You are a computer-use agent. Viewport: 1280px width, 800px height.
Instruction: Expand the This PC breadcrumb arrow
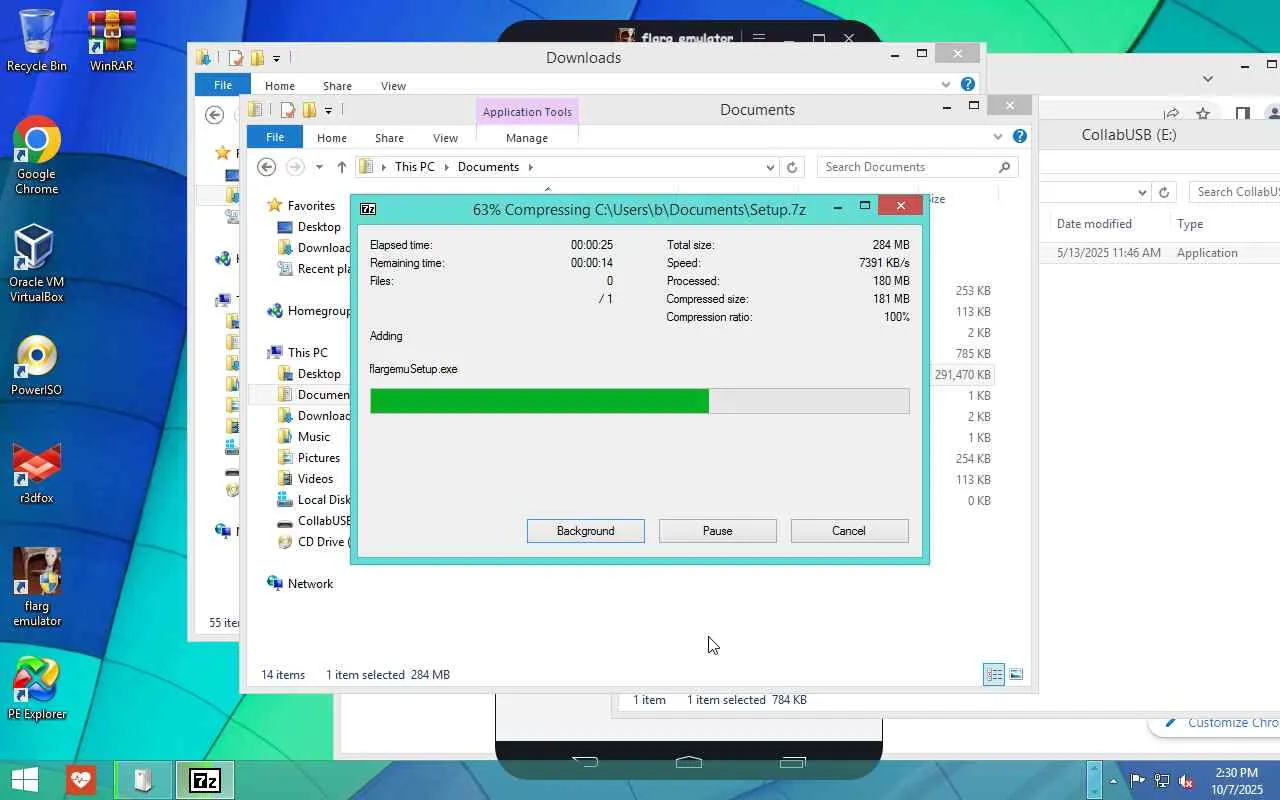446,167
